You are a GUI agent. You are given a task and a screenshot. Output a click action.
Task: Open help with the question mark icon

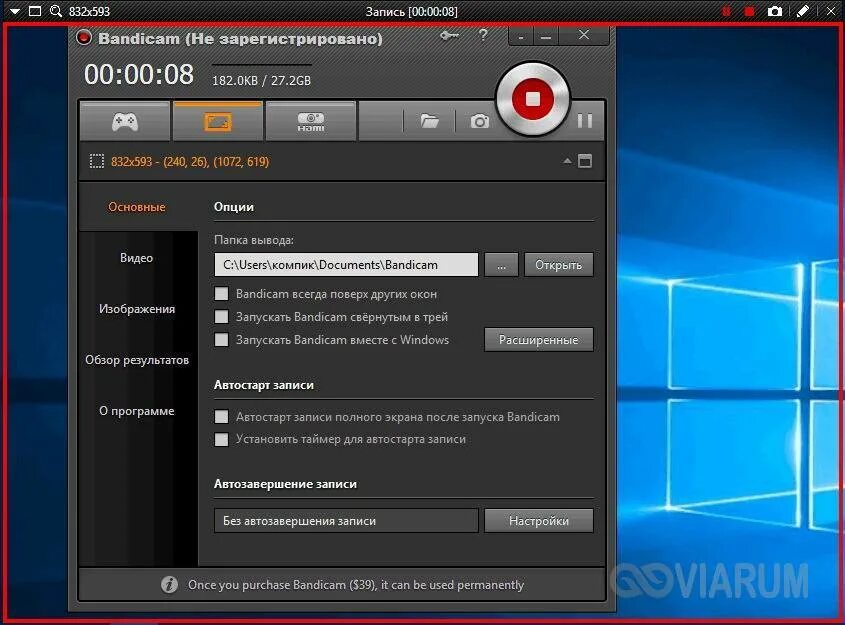coord(483,36)
